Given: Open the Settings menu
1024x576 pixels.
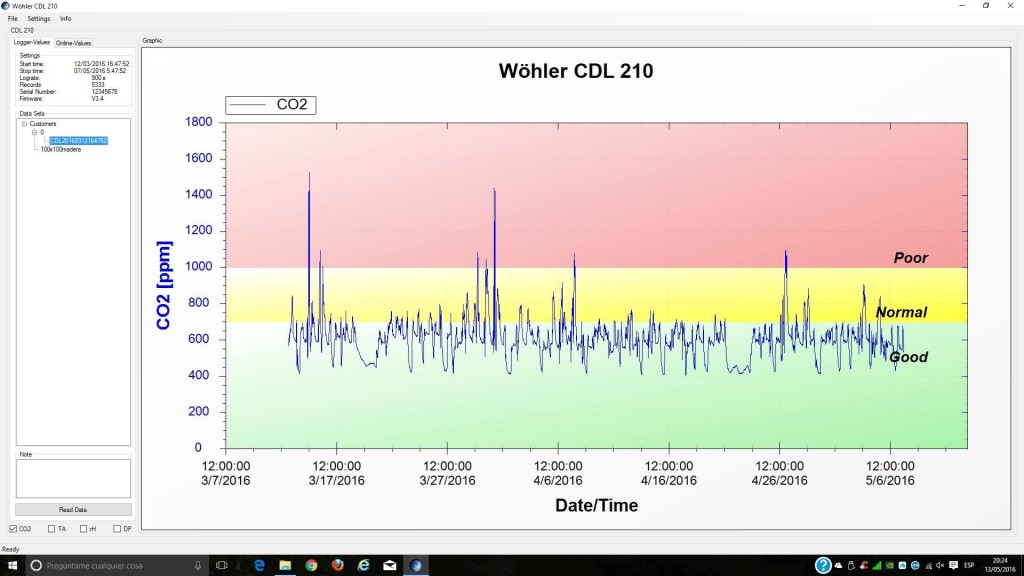Looking at the screenshot, I should point(39,19).
